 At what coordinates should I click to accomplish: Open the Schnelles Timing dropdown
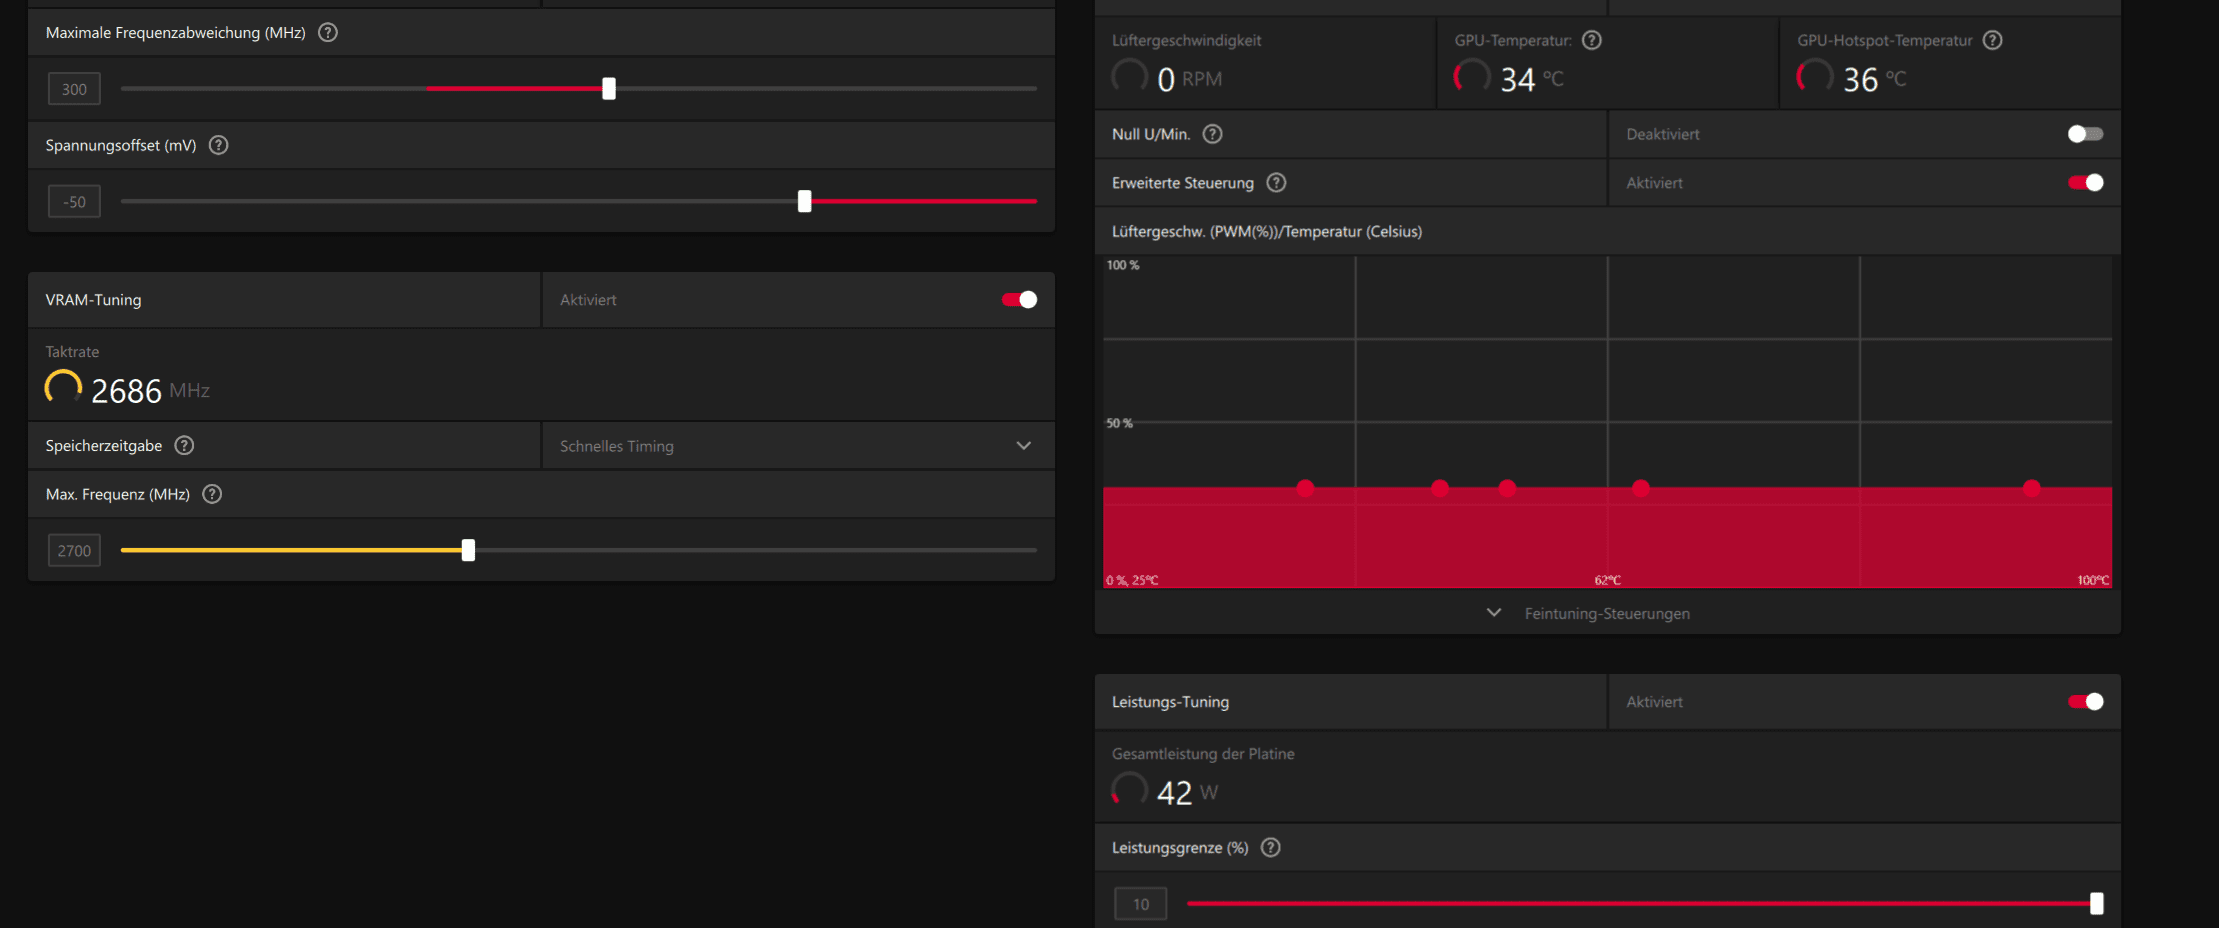(798, 446)
